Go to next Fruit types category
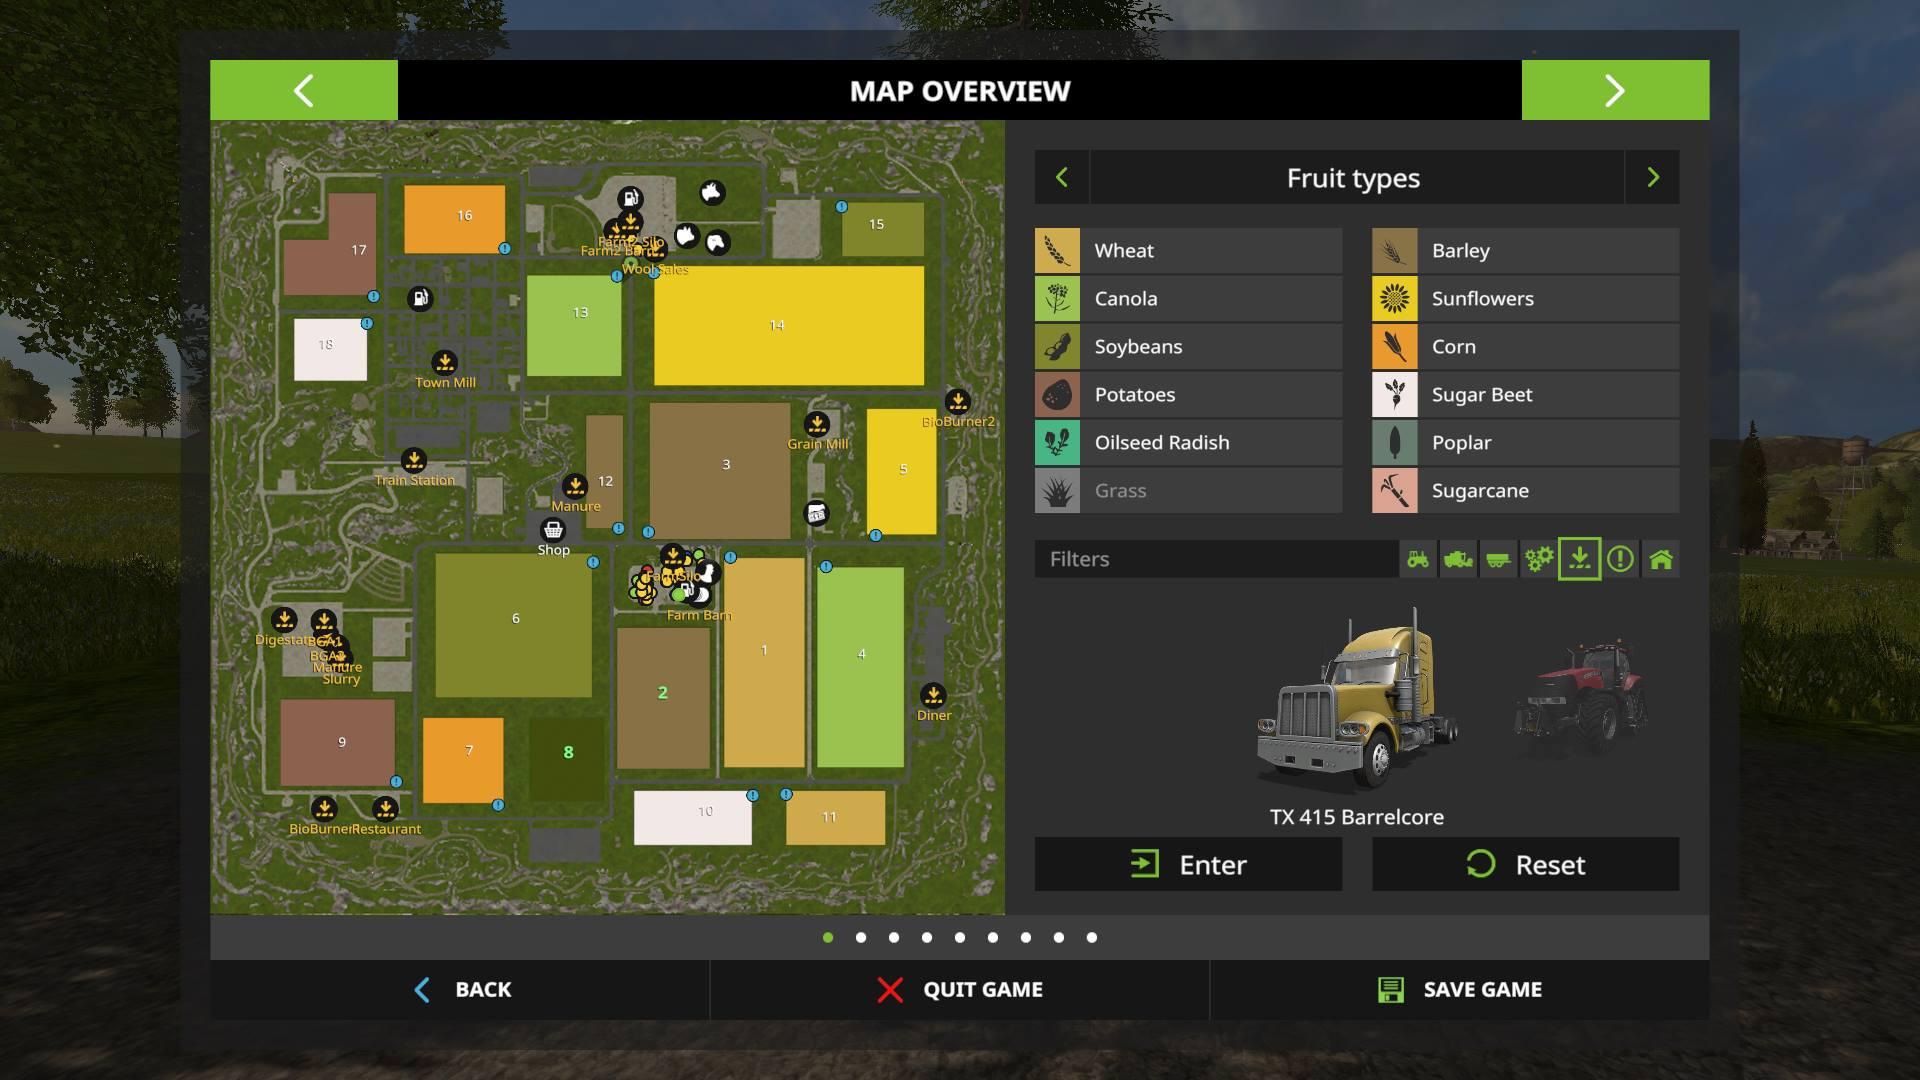 pos(1652,178)
